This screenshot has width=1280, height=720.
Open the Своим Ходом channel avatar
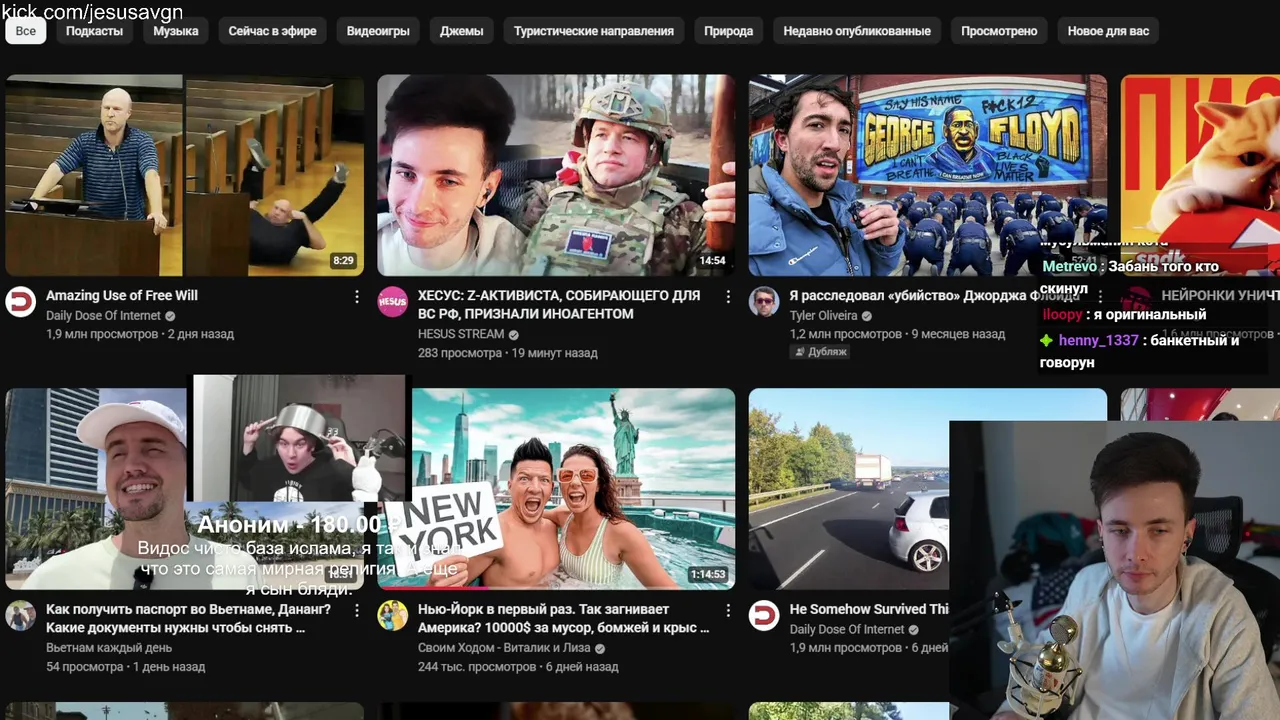click(392, 615)
